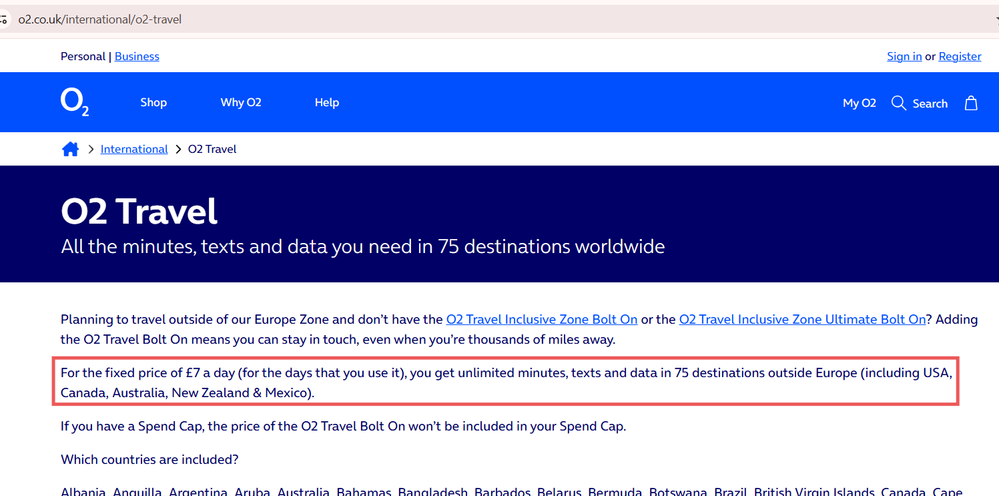The image size is (999, 496).
Task: Click the Register link
Action: 959,57
